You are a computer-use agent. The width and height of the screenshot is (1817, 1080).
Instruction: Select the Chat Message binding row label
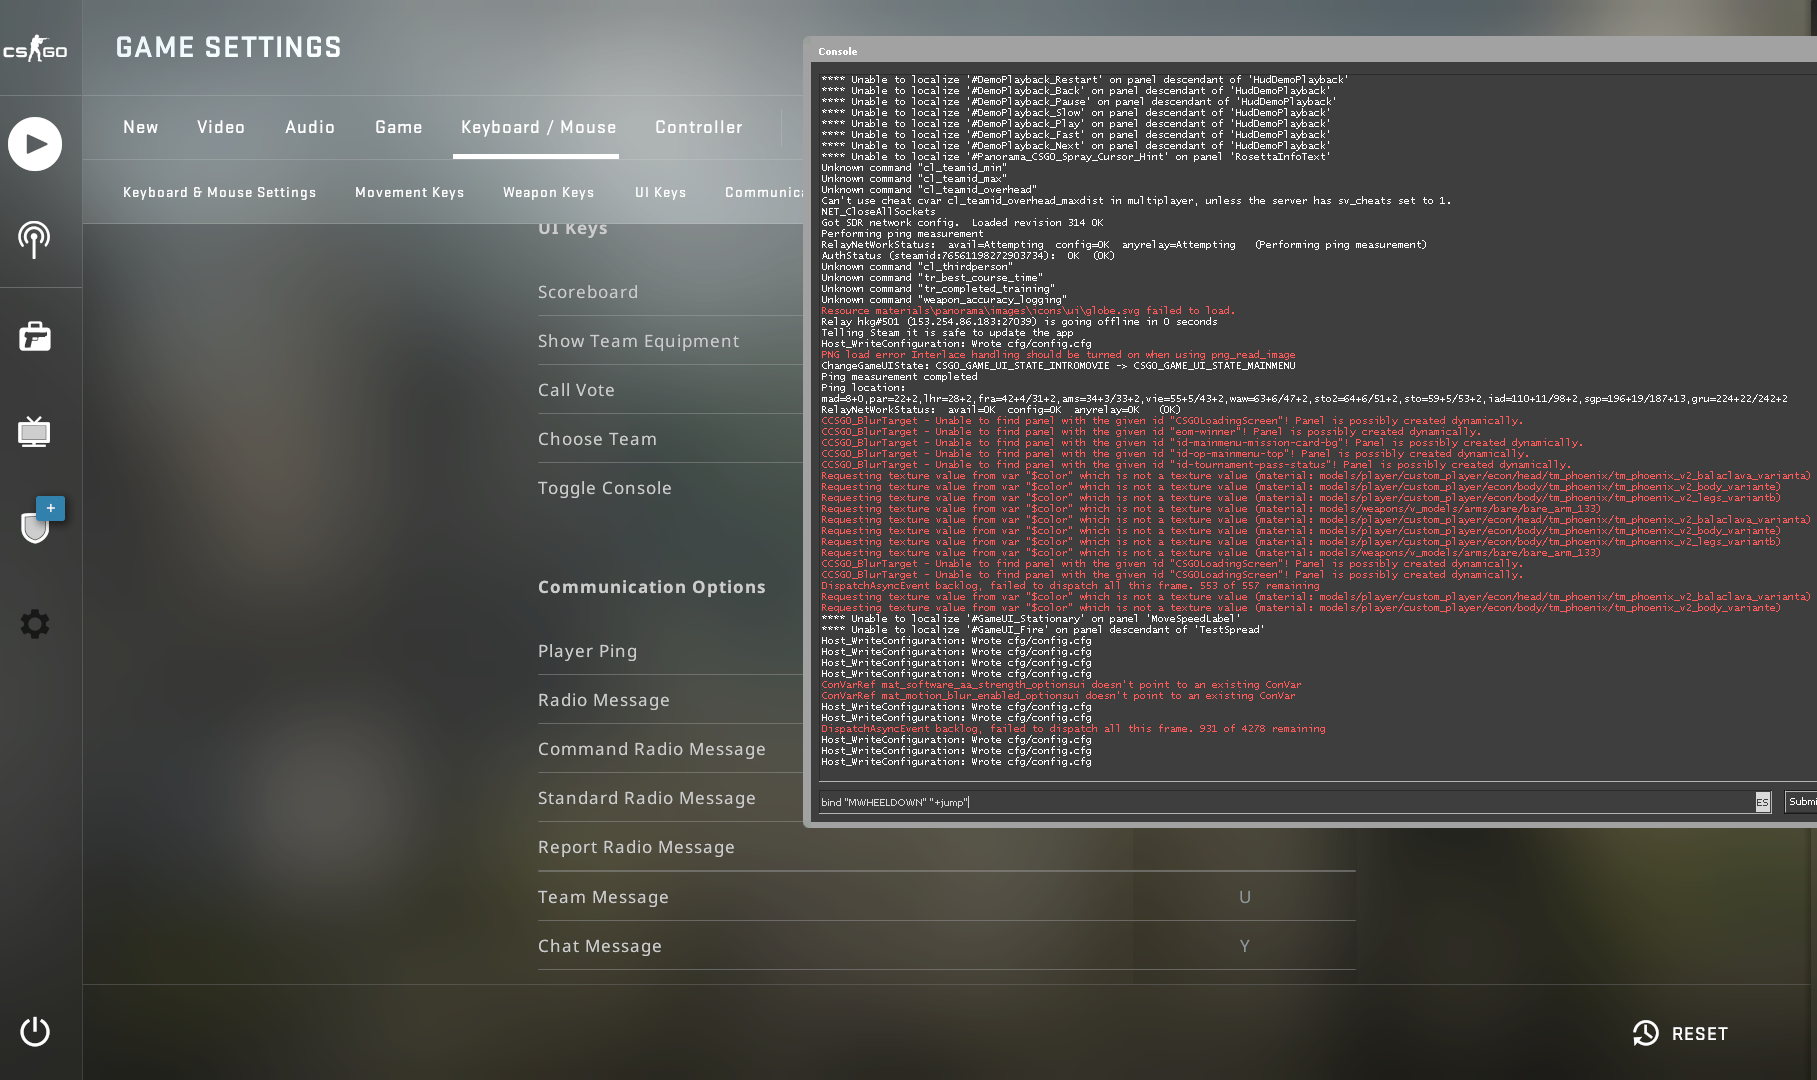click(x=600, y=946)
